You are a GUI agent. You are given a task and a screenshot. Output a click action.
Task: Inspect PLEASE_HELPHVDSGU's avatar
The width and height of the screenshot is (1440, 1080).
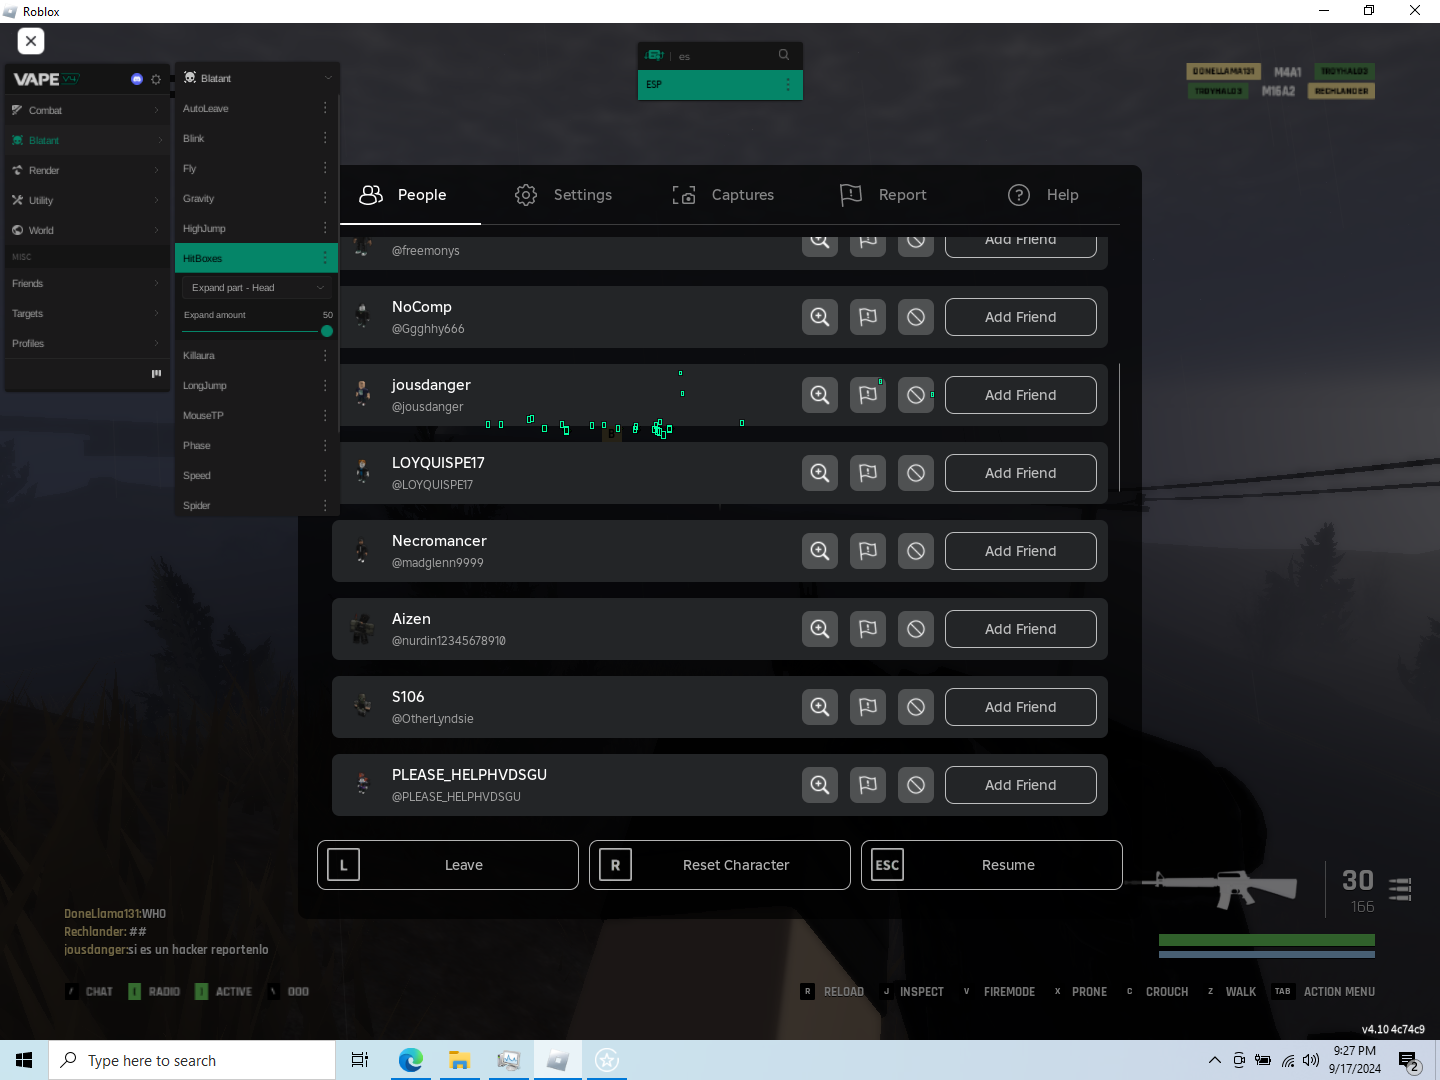tap(820, 785)
